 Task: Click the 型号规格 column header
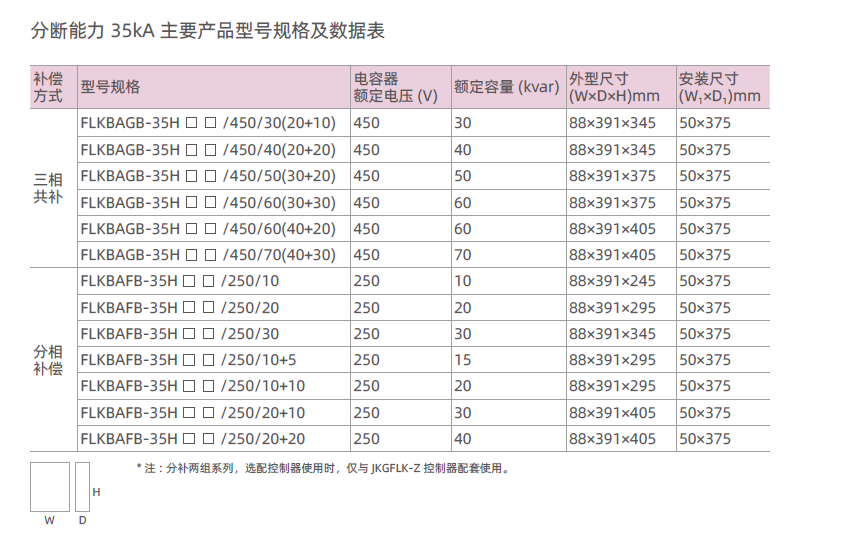(x=110, y=87)
